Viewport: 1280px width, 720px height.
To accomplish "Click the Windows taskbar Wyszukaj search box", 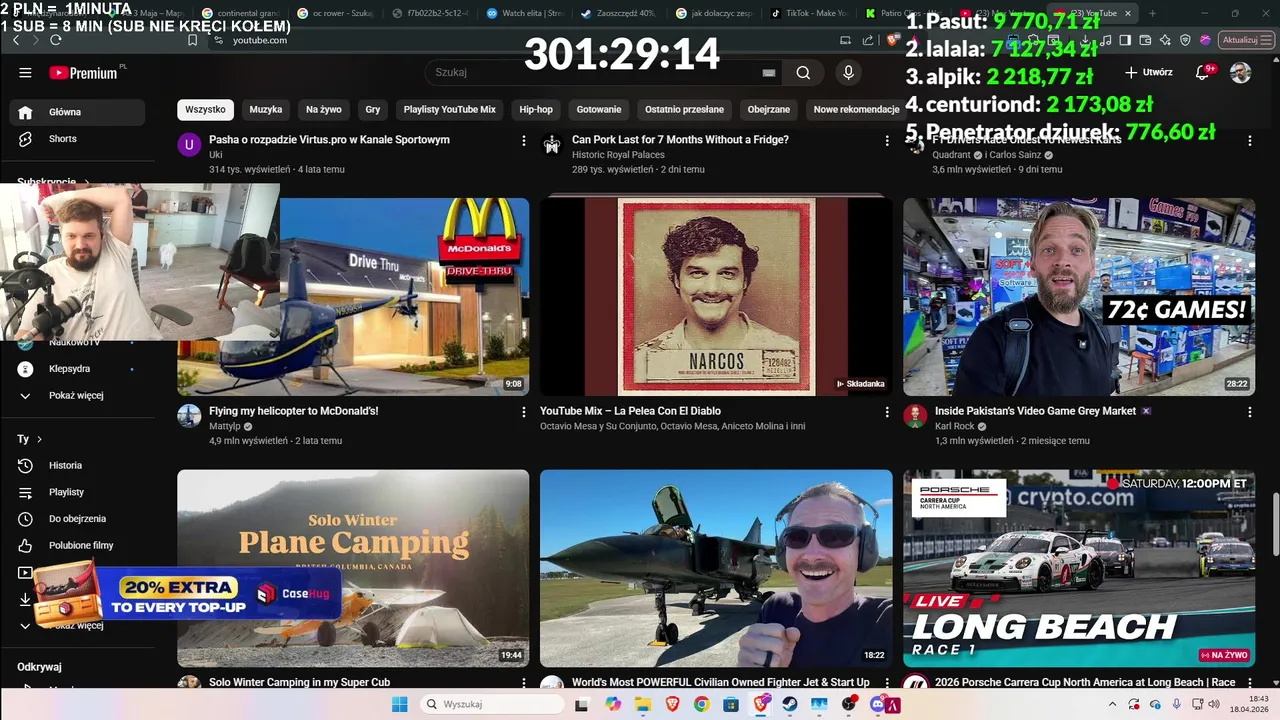I will [493, 704].
